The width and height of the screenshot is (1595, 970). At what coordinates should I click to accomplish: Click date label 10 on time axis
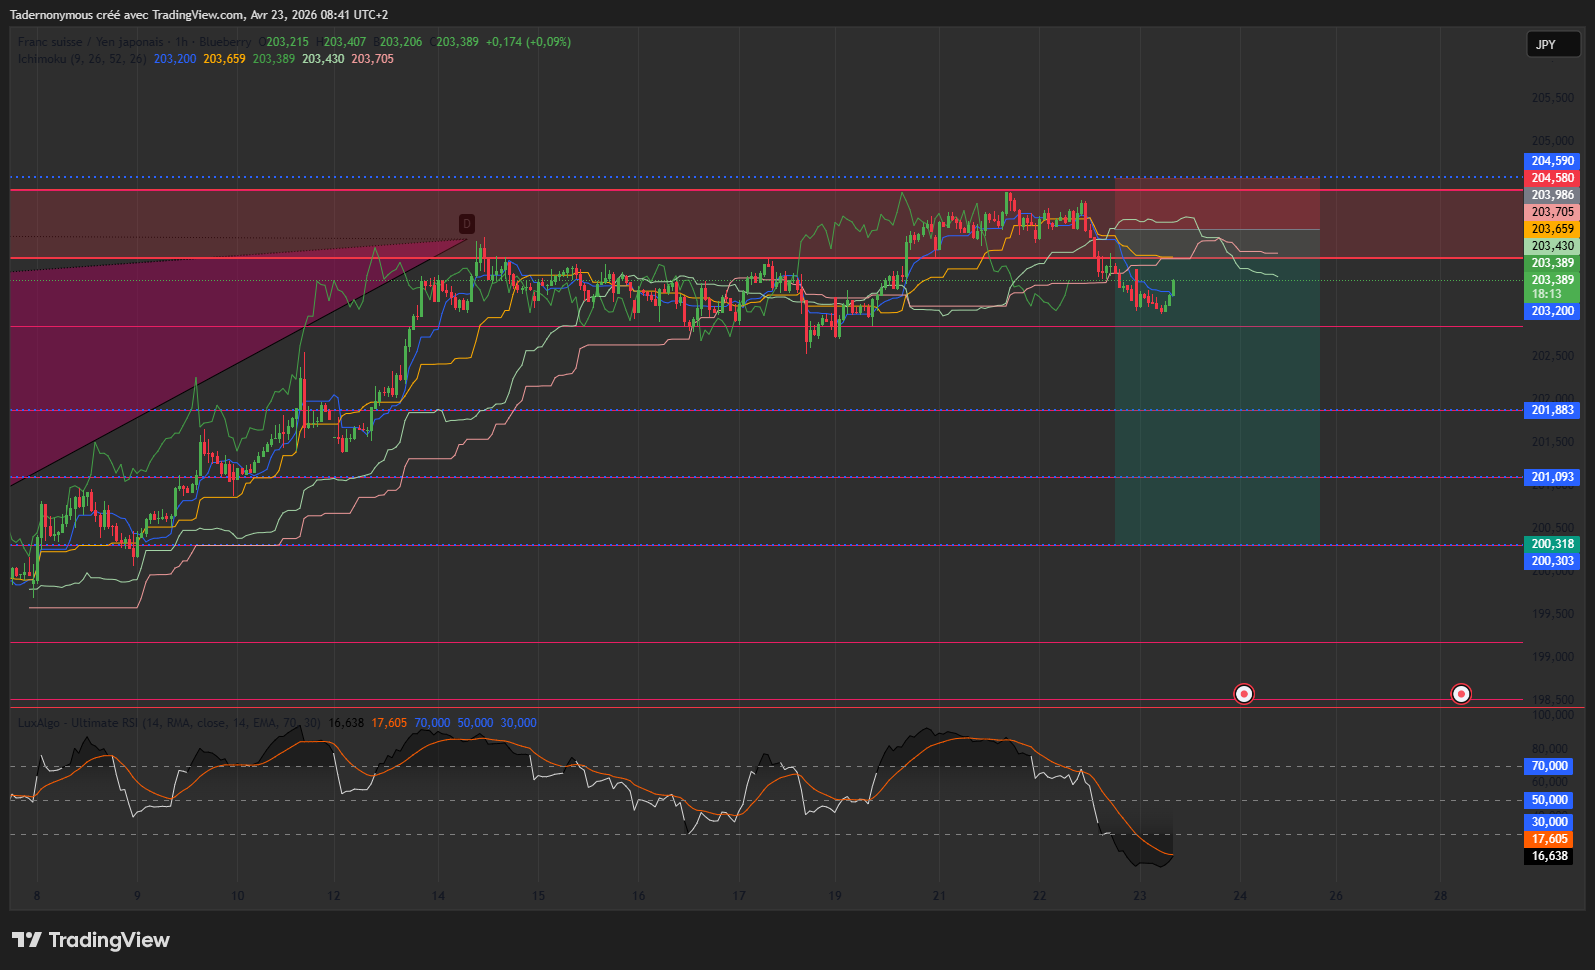[x=237, y=896]
